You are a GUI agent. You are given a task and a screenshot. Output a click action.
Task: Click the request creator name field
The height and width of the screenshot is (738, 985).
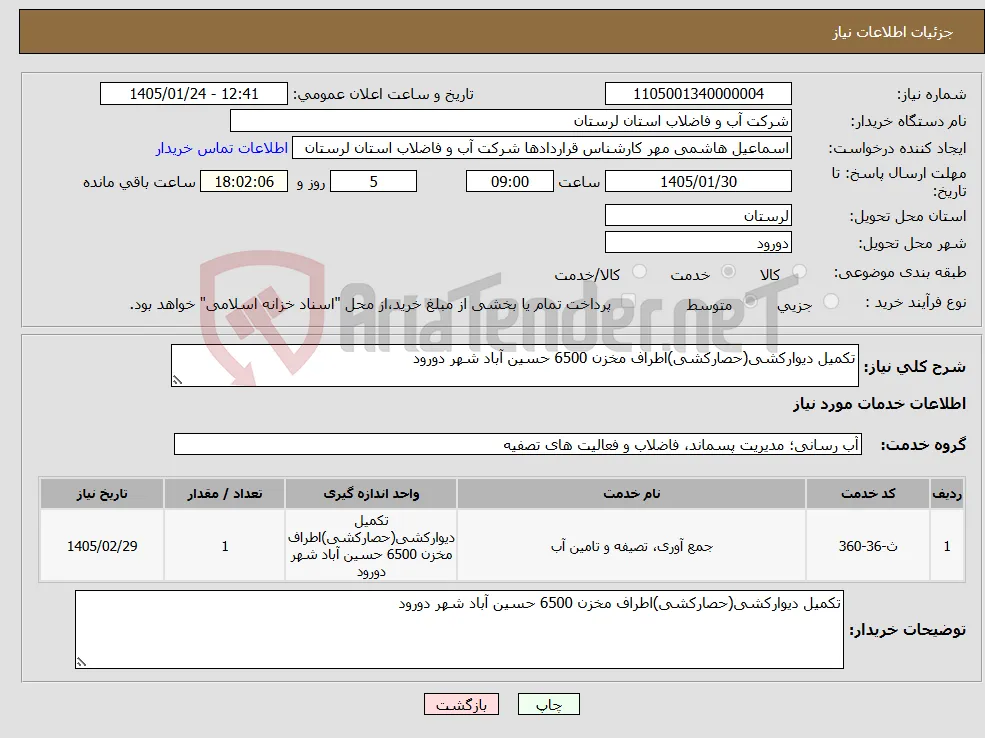pyautogui.click(x=541, y=148)
